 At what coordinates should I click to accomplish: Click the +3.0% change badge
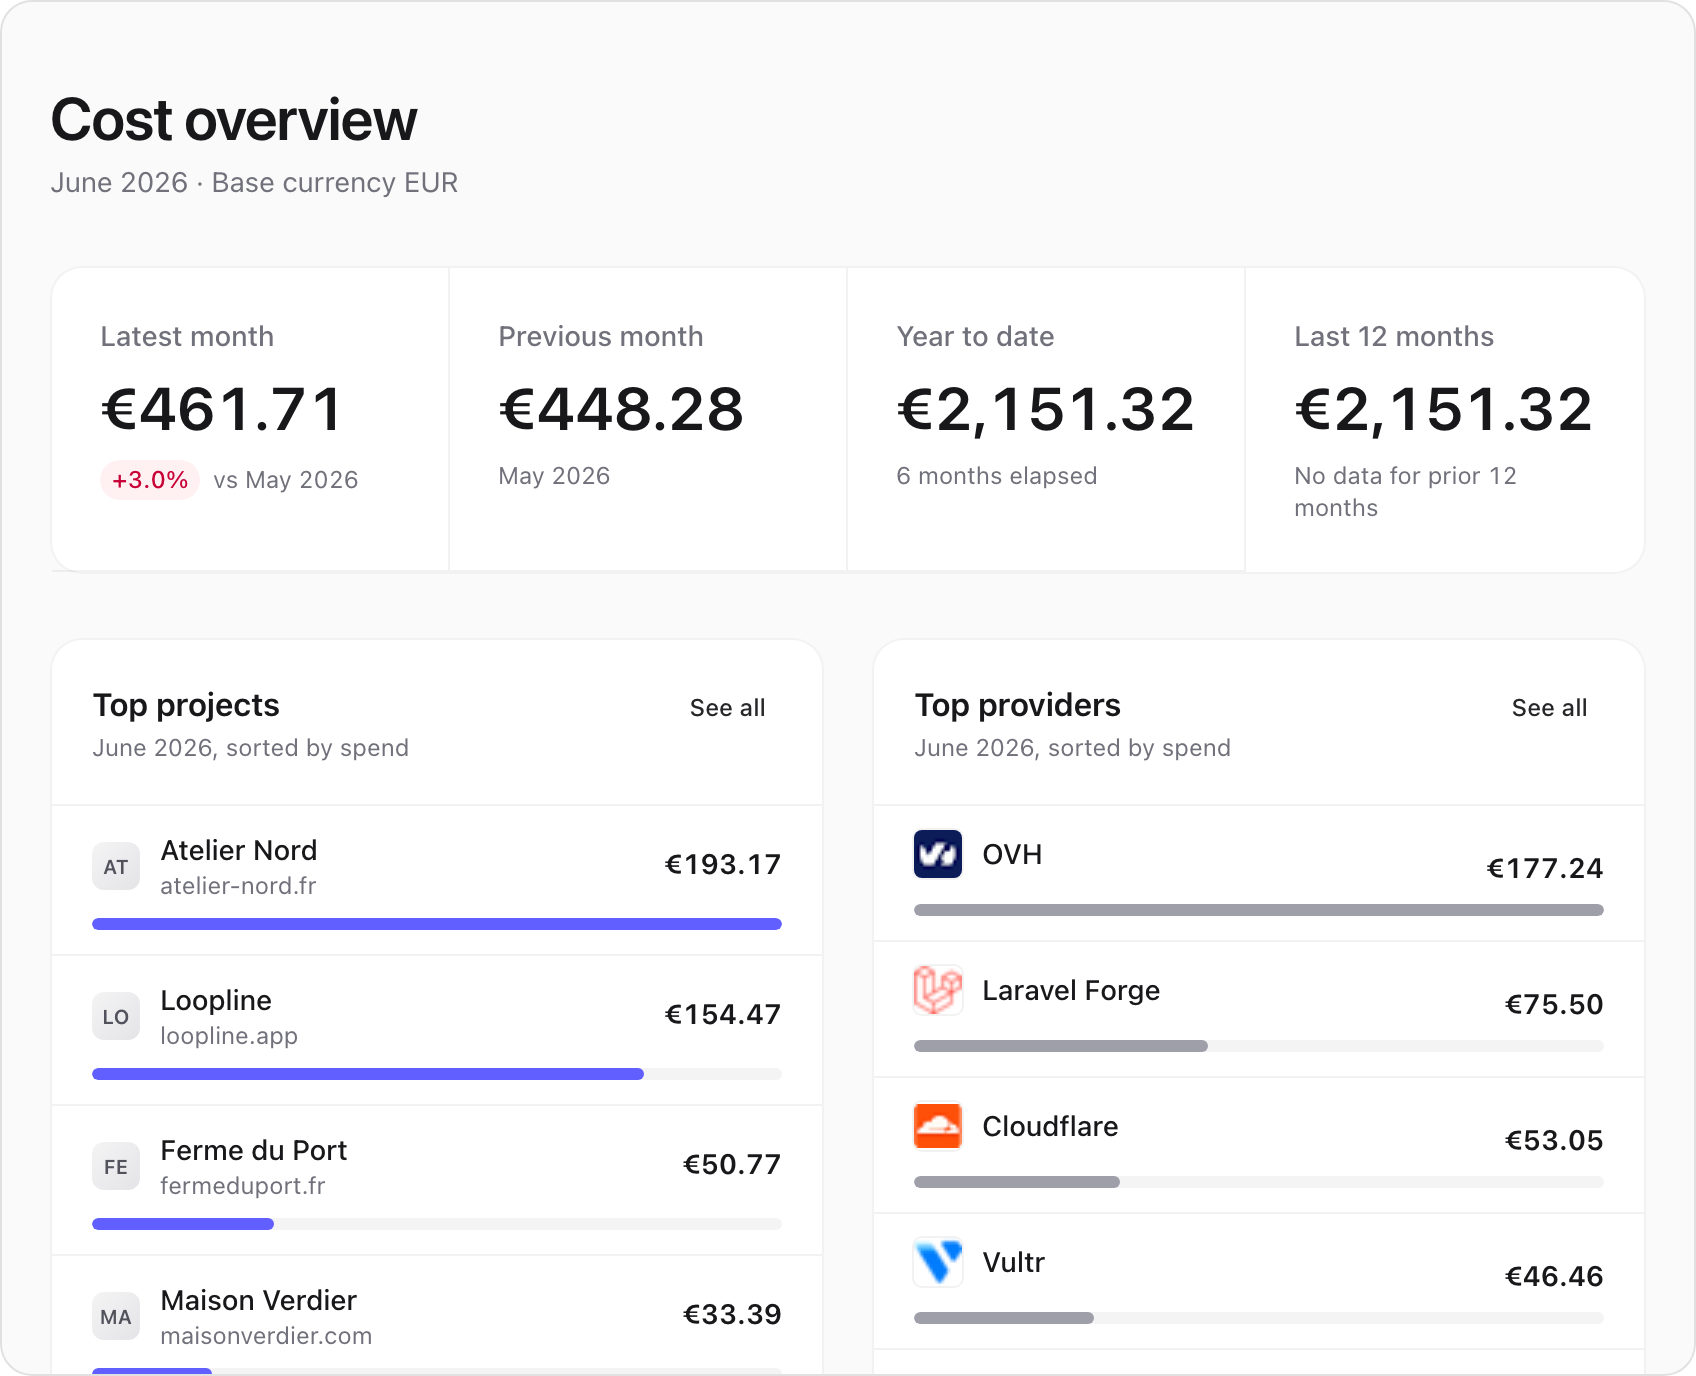(x=150, y=480)
